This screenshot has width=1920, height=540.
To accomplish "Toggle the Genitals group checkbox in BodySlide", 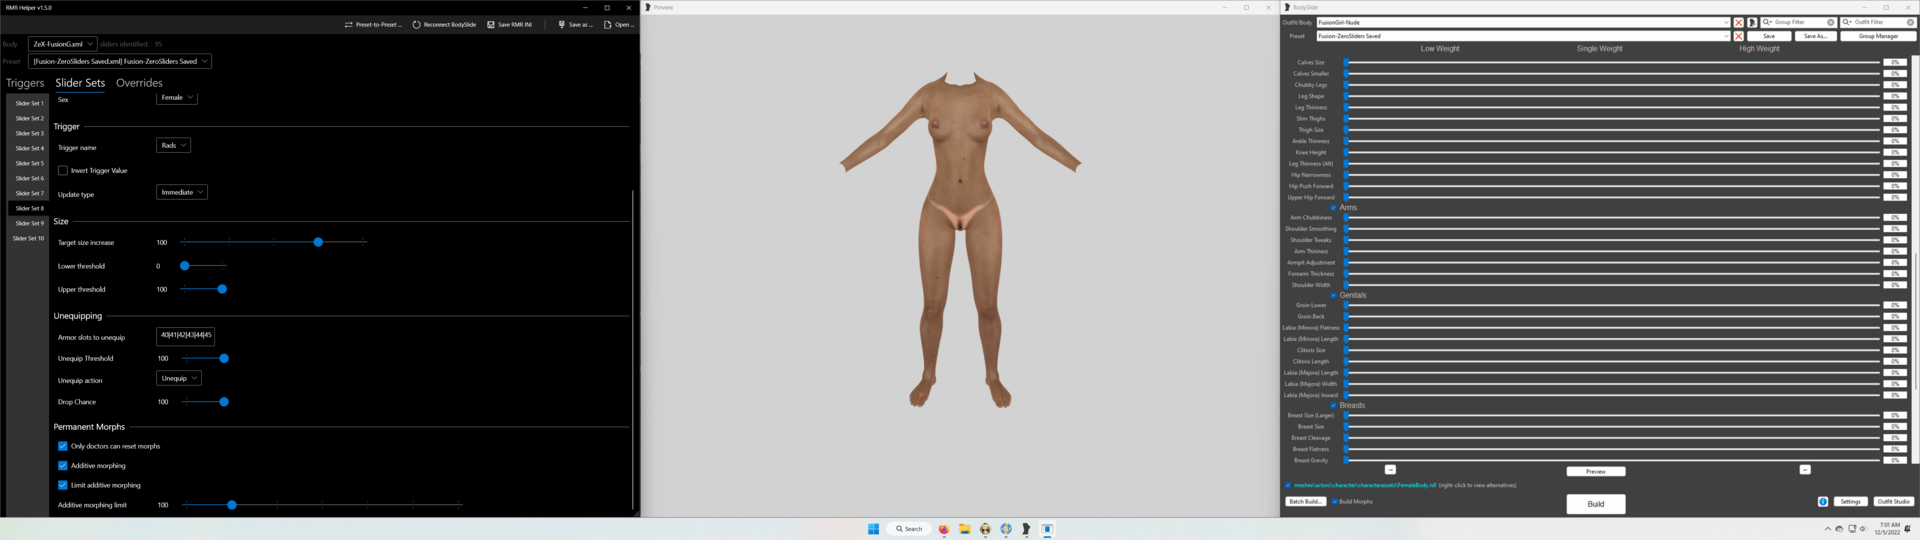I will (1333, 295).
